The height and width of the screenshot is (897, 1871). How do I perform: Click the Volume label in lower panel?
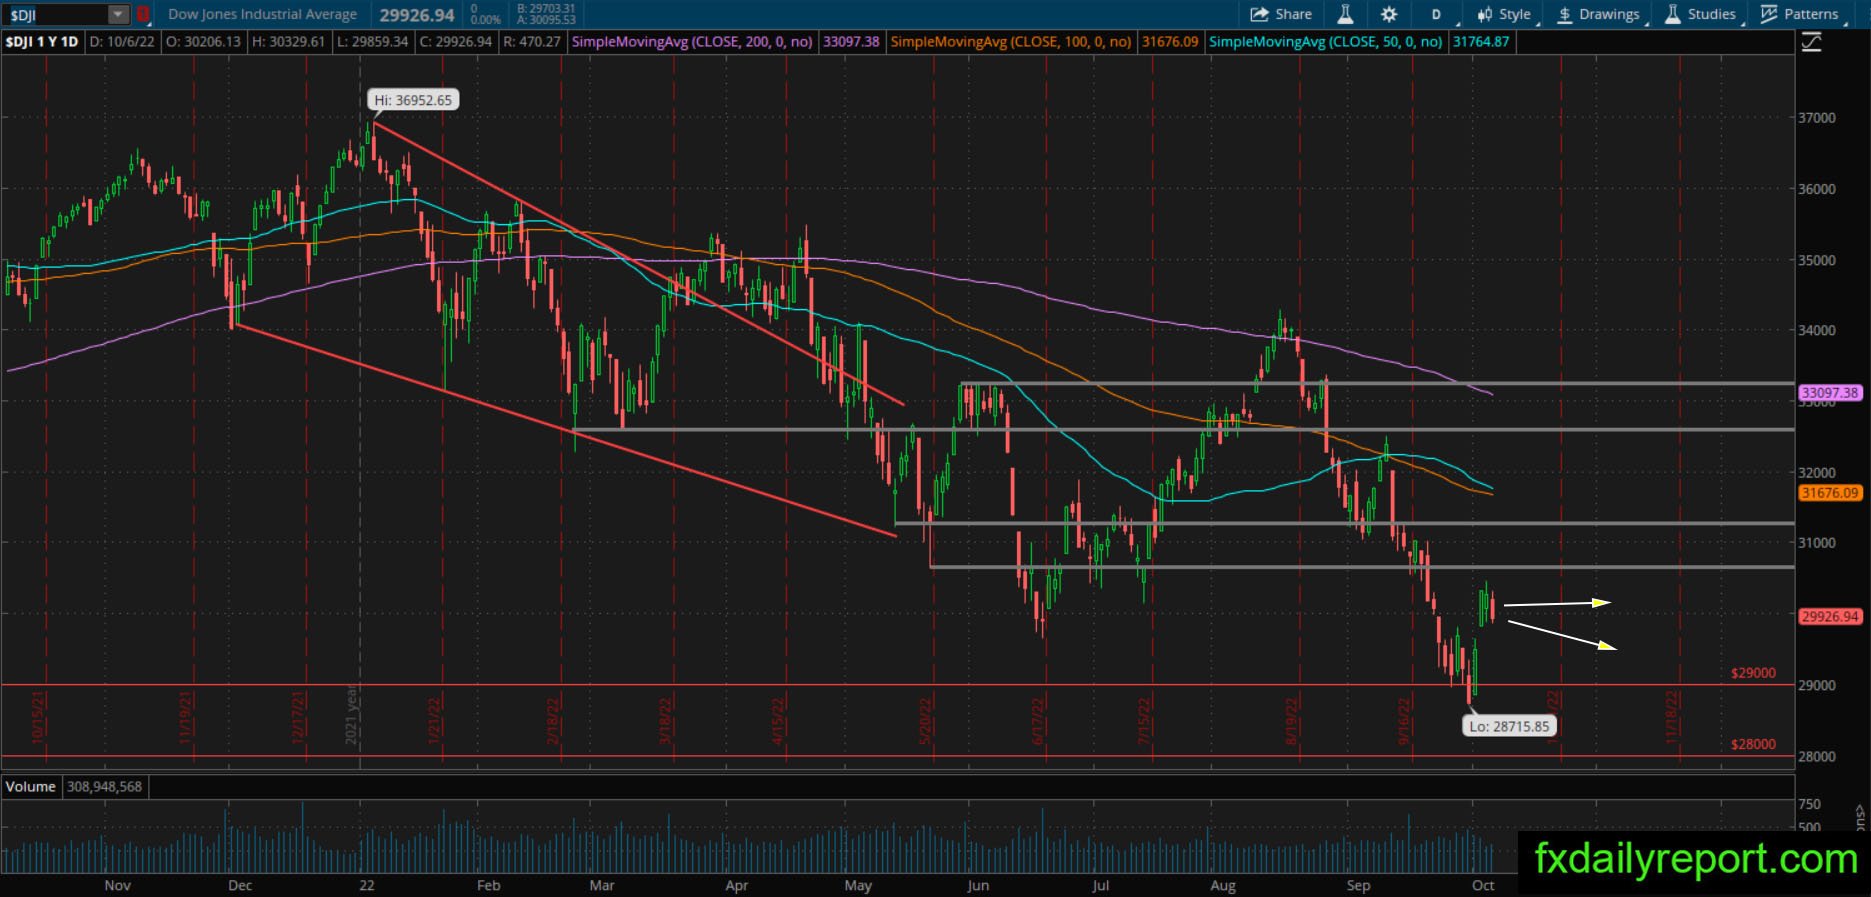pyautogui.click(x=31, y=787)
